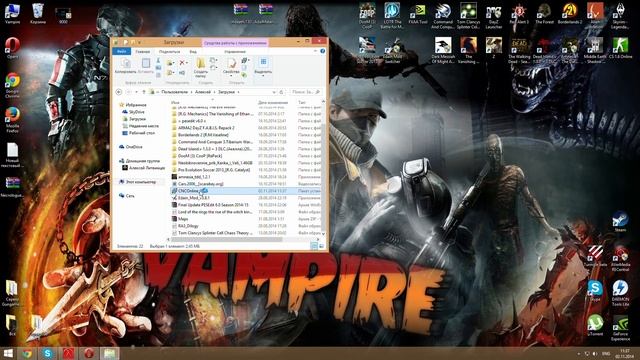Screen dimensions: 640x360
Task: Select the Borderlands 2 folder row
Action: (x=246, y=135)
